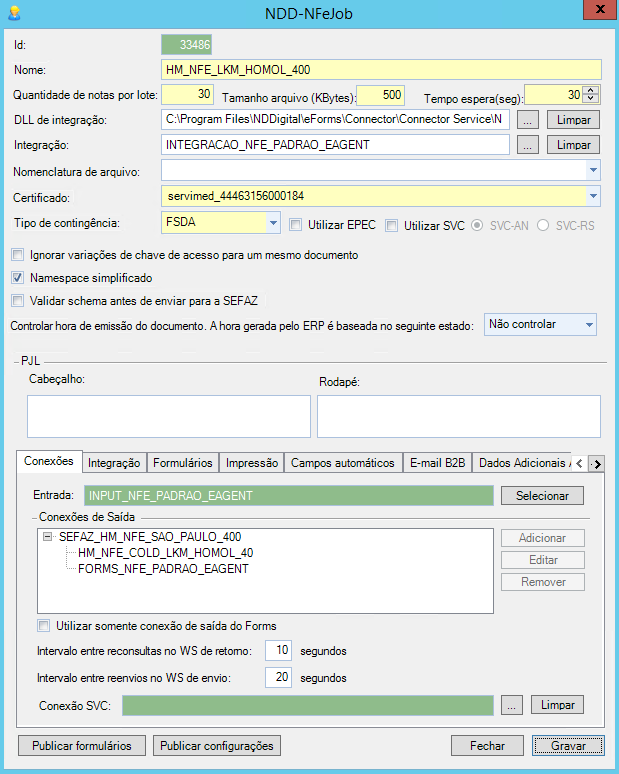Open Nomenclatura de arquivo dropdown

(x=593, y=170)
